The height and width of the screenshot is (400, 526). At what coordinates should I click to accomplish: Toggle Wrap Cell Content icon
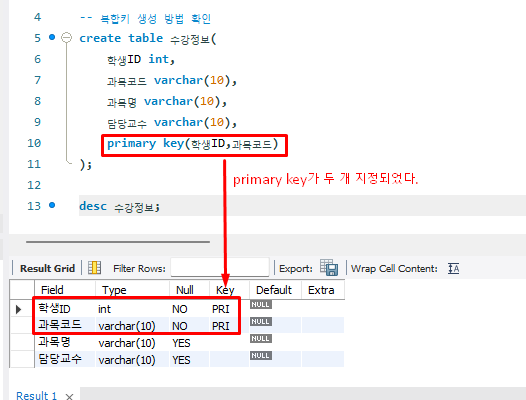pyautogui.click(x=453, y=268)
